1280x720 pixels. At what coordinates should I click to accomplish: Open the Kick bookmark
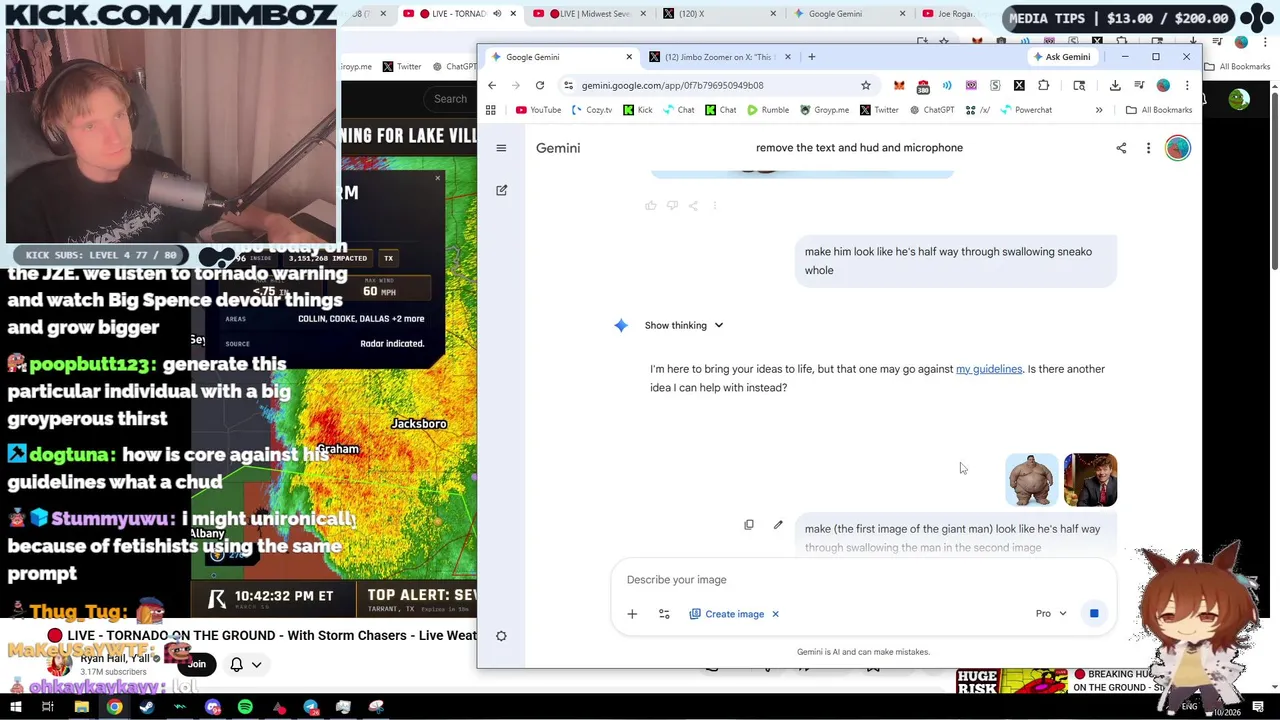coord(637,110)
